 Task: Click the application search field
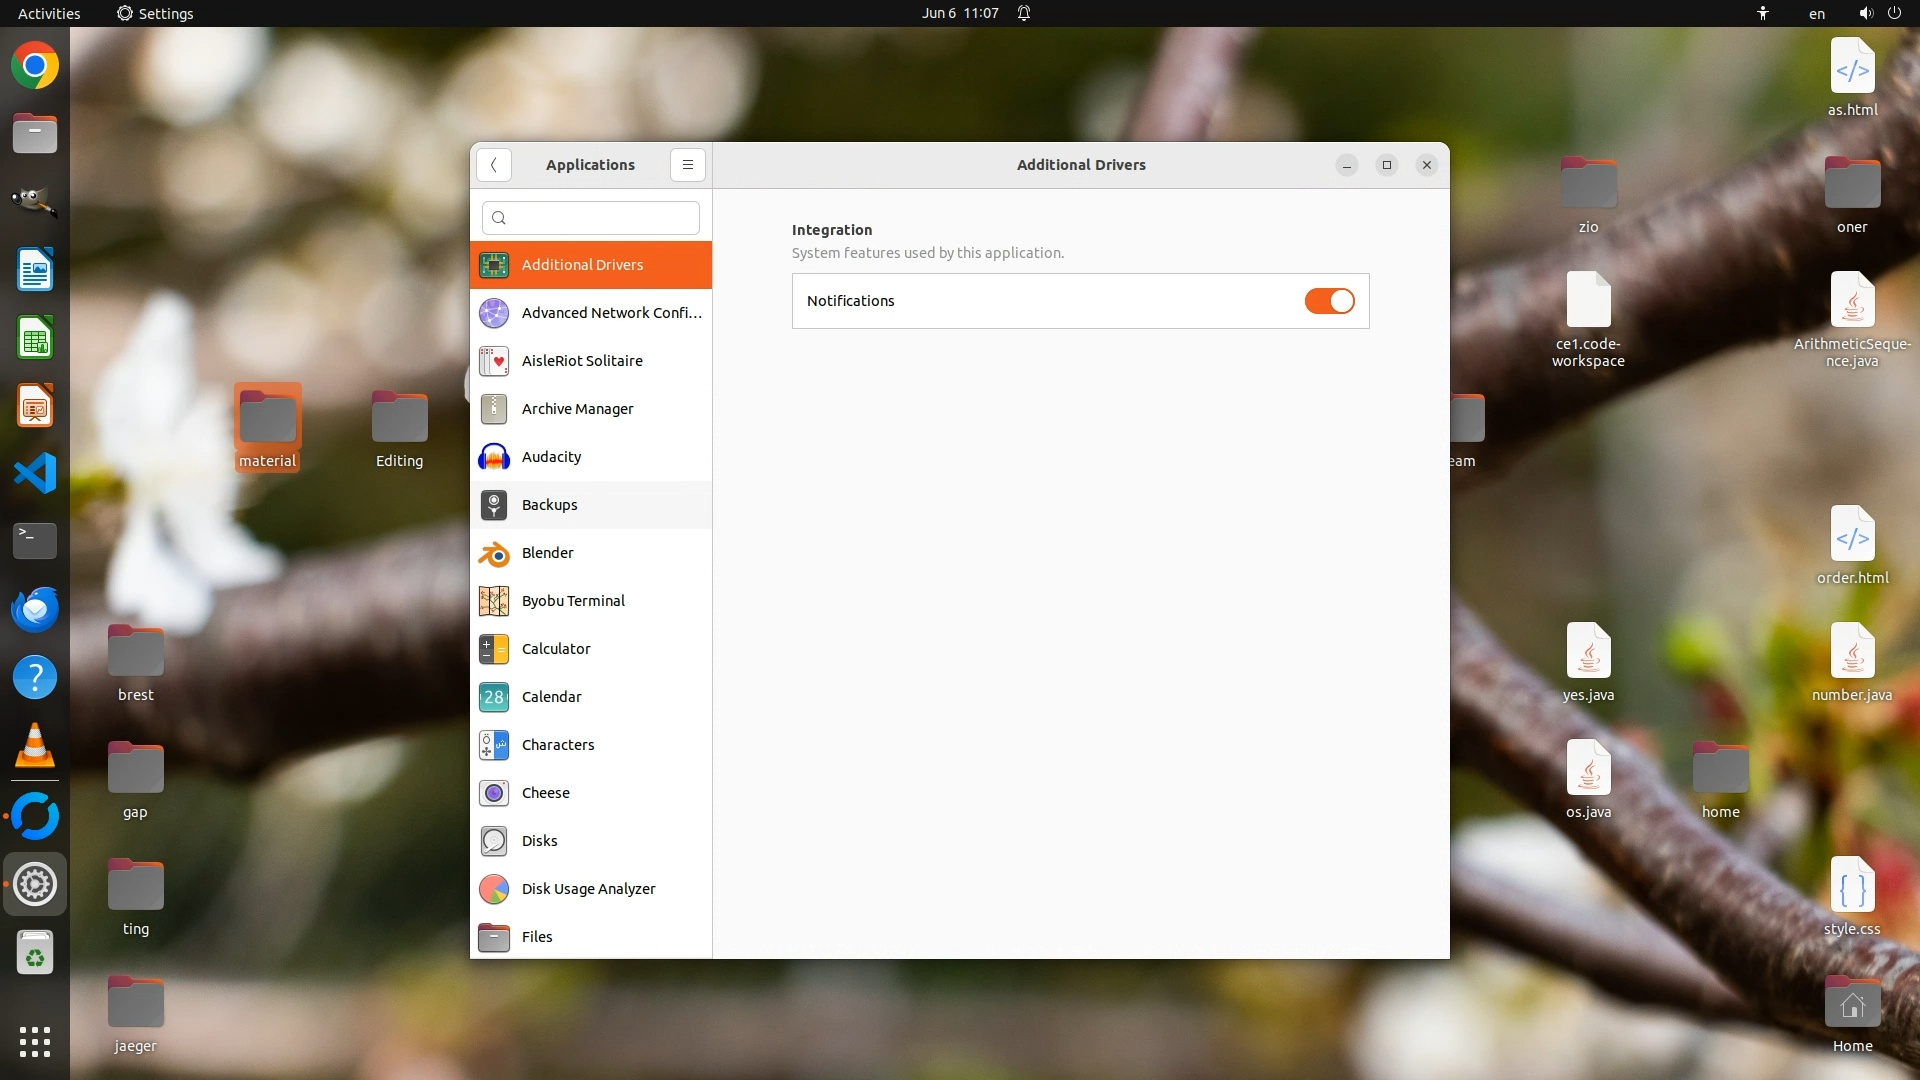click(591, 218)
